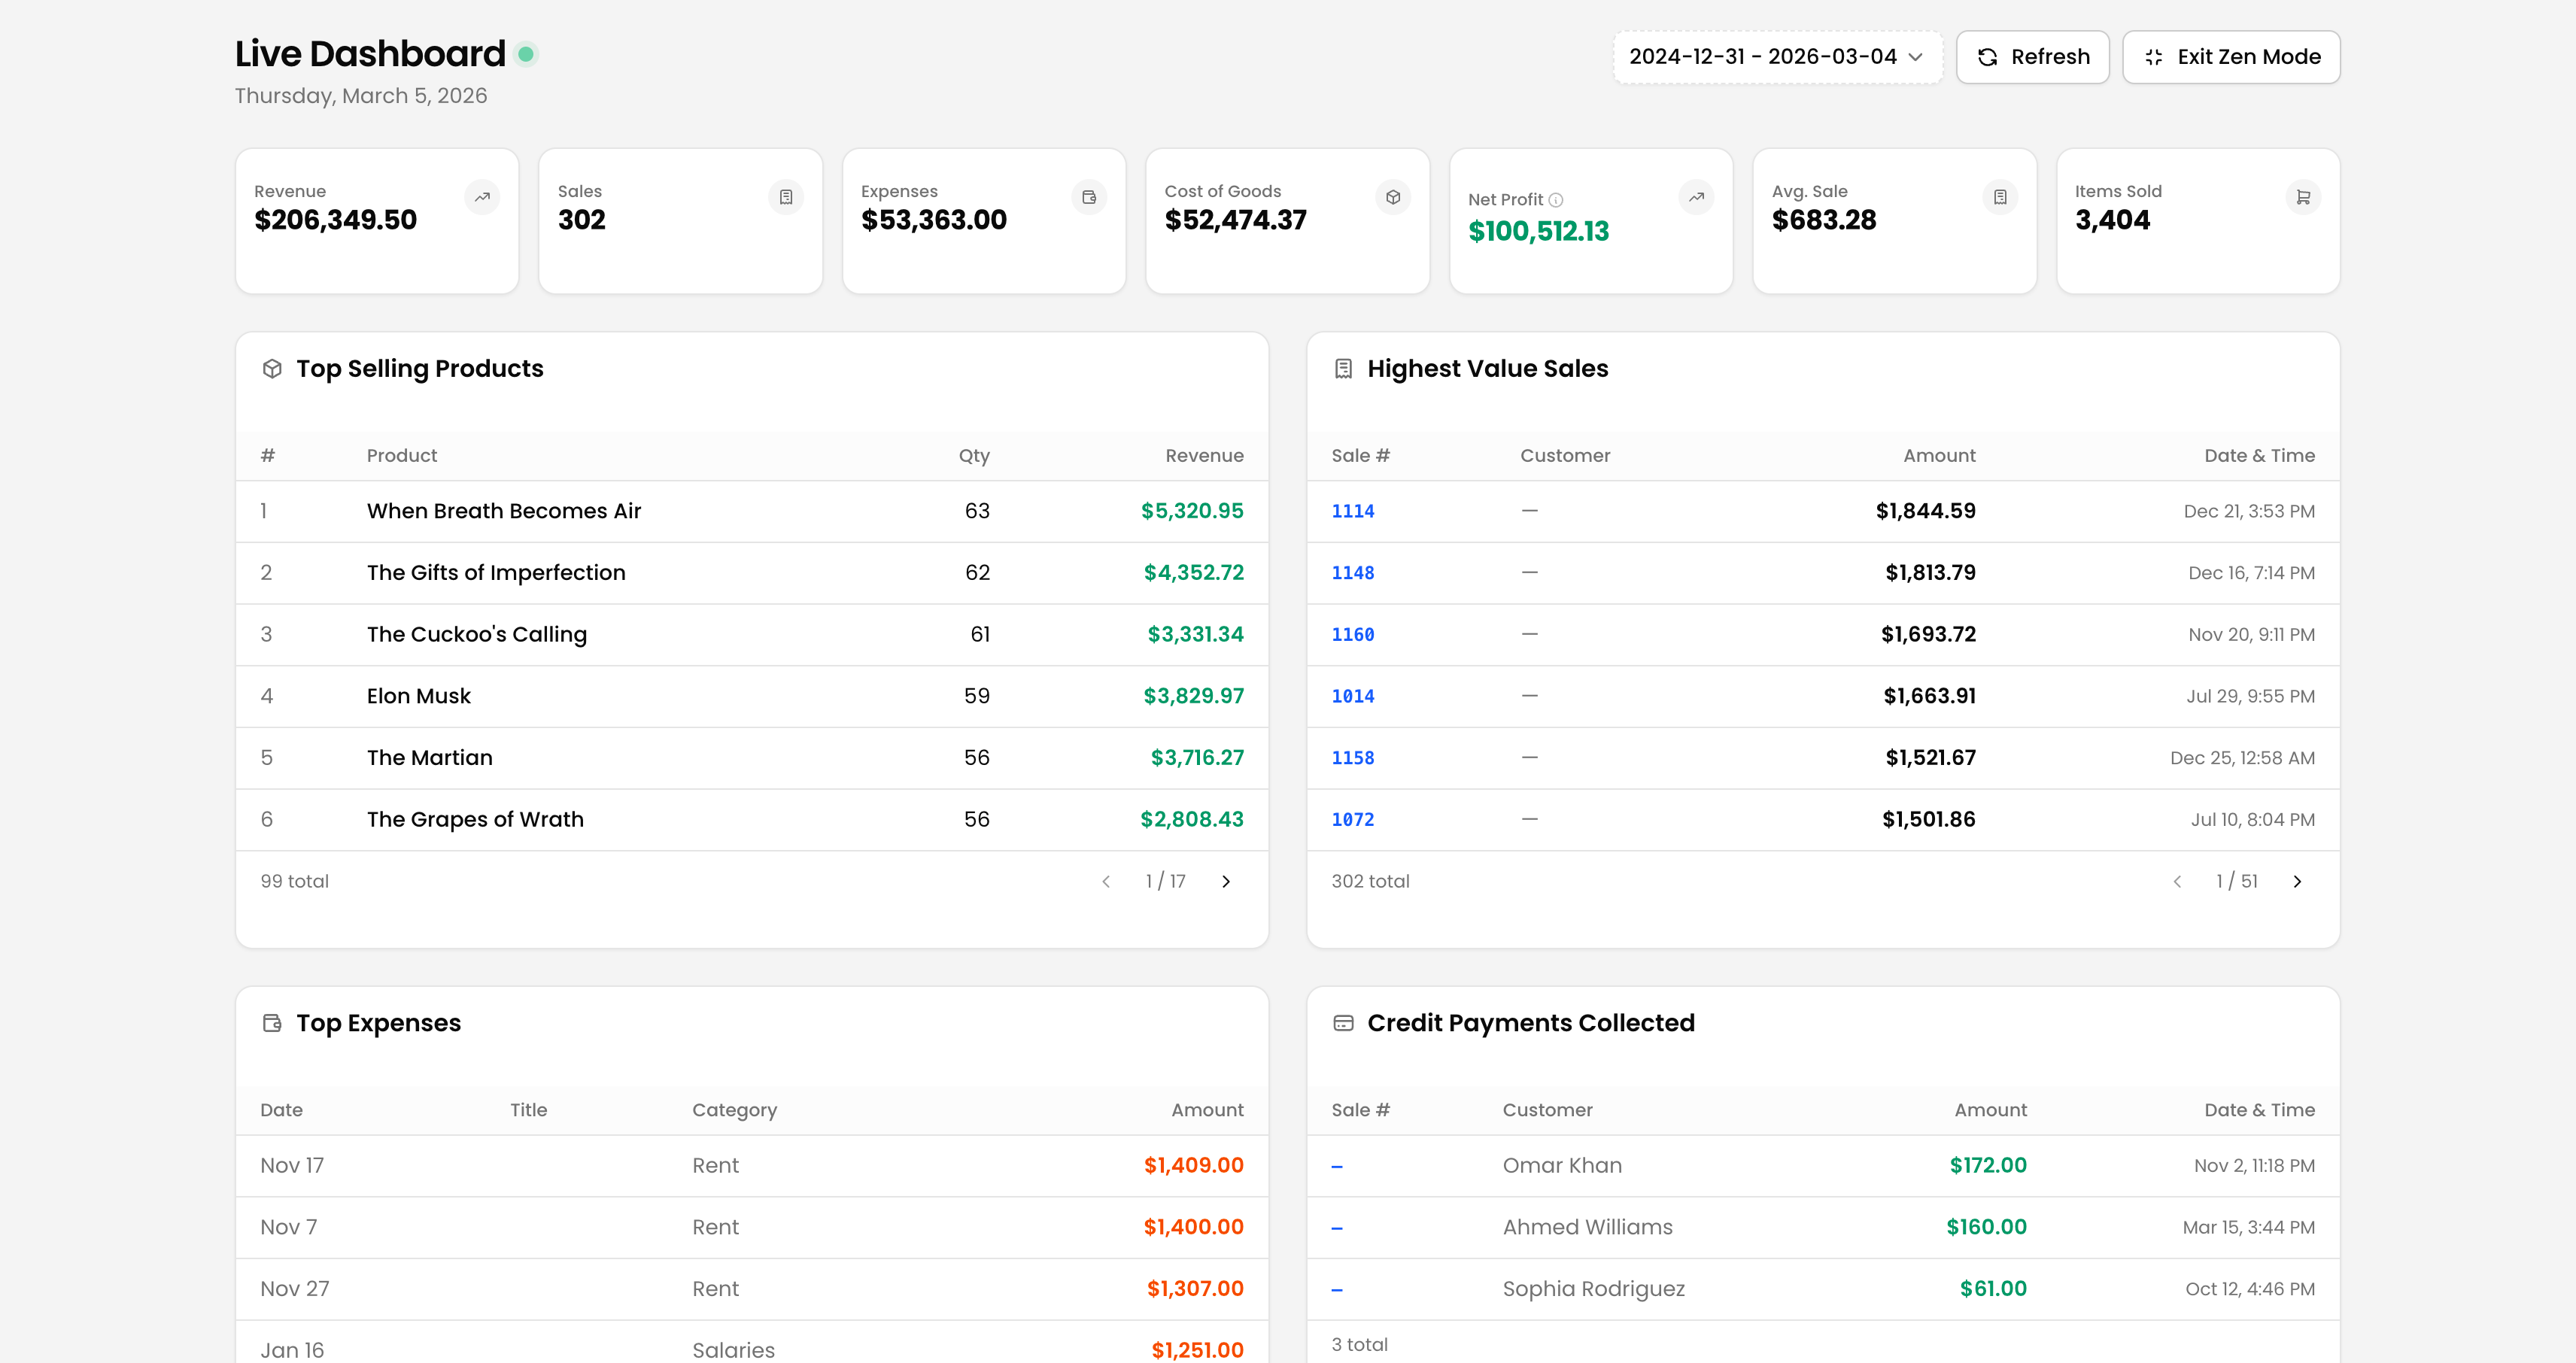Select the Elon Musk product row

pos(752,696)
